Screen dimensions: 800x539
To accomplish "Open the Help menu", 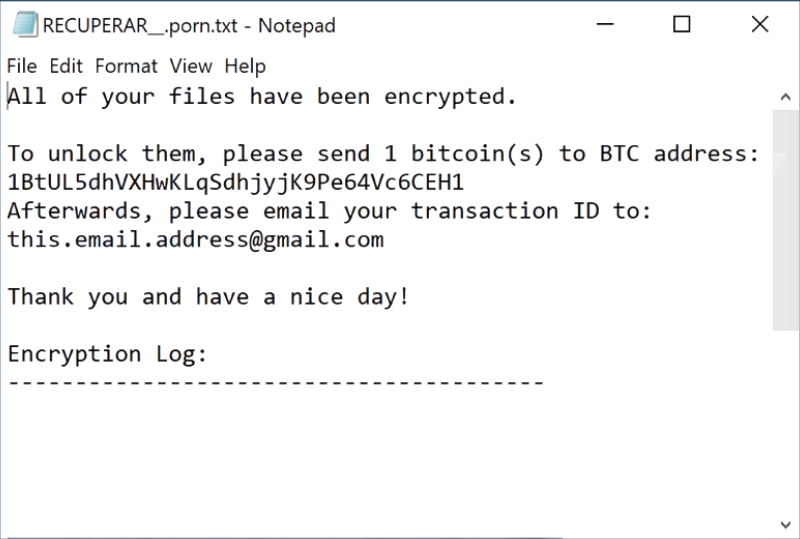I will tap(245, 66).
